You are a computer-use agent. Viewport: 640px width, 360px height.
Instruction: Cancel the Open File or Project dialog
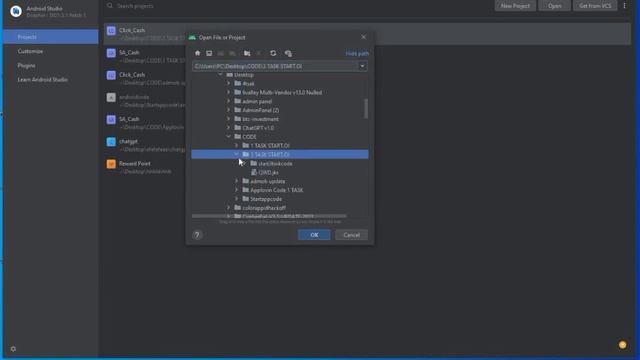(x=351, y=235)
